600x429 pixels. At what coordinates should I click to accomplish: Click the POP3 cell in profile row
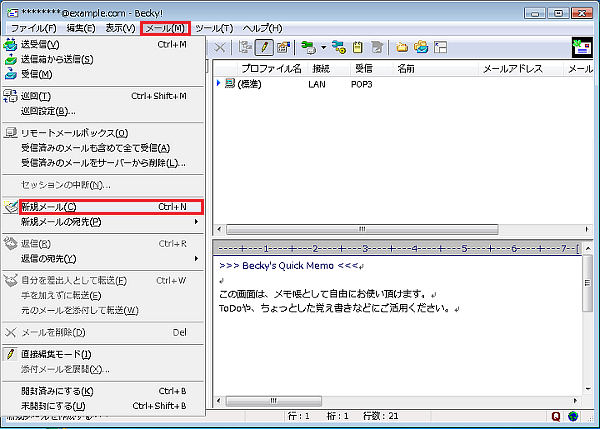tap(362, 84)
